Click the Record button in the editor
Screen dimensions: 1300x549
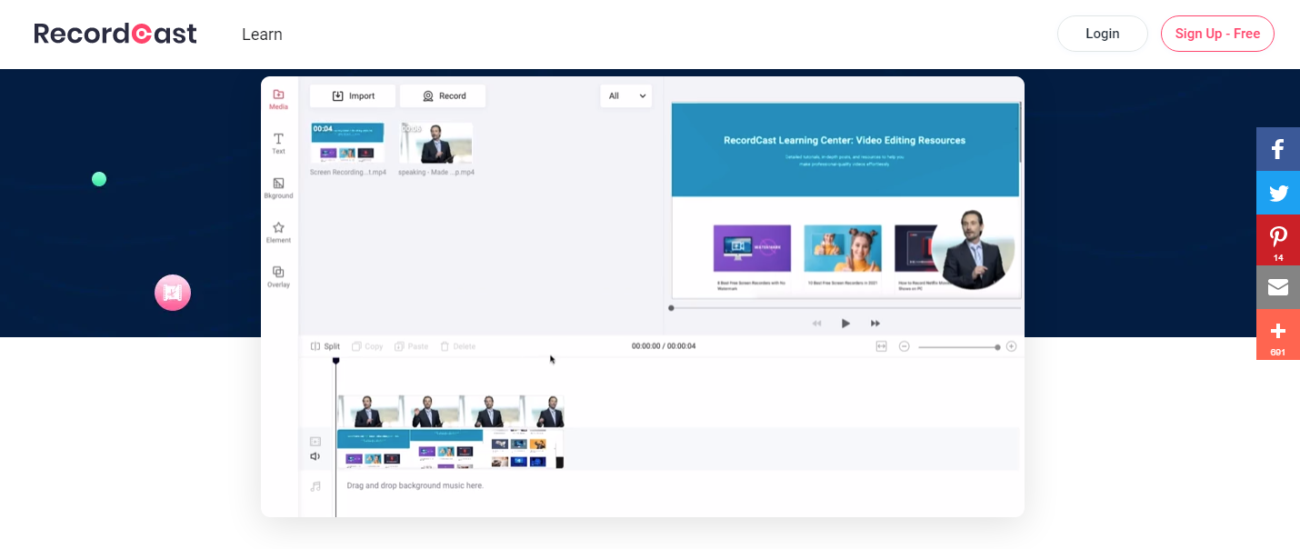coord(443,96)
